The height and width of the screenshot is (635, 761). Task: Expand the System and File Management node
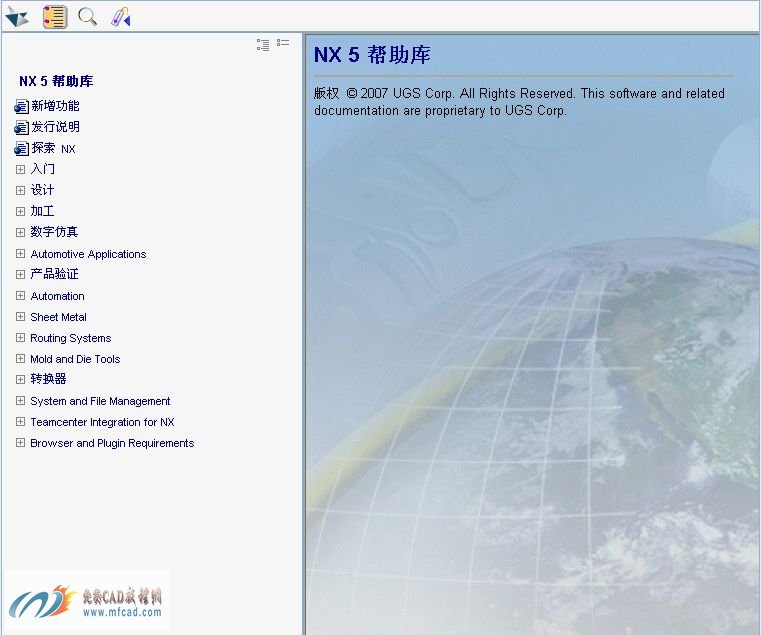pos(20,401)
